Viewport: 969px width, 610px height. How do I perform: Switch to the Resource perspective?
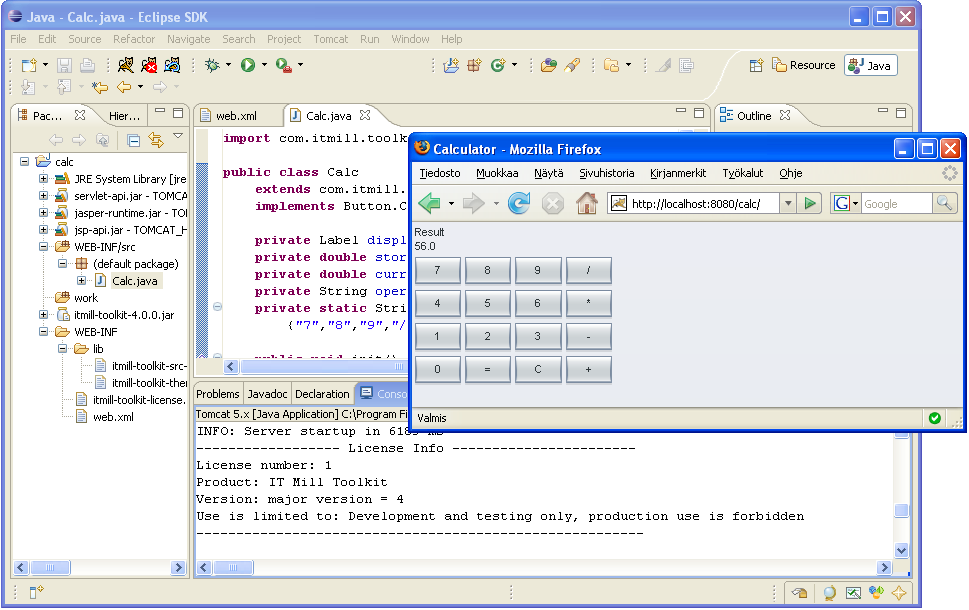pyautogui.click(x=802, y=66)
